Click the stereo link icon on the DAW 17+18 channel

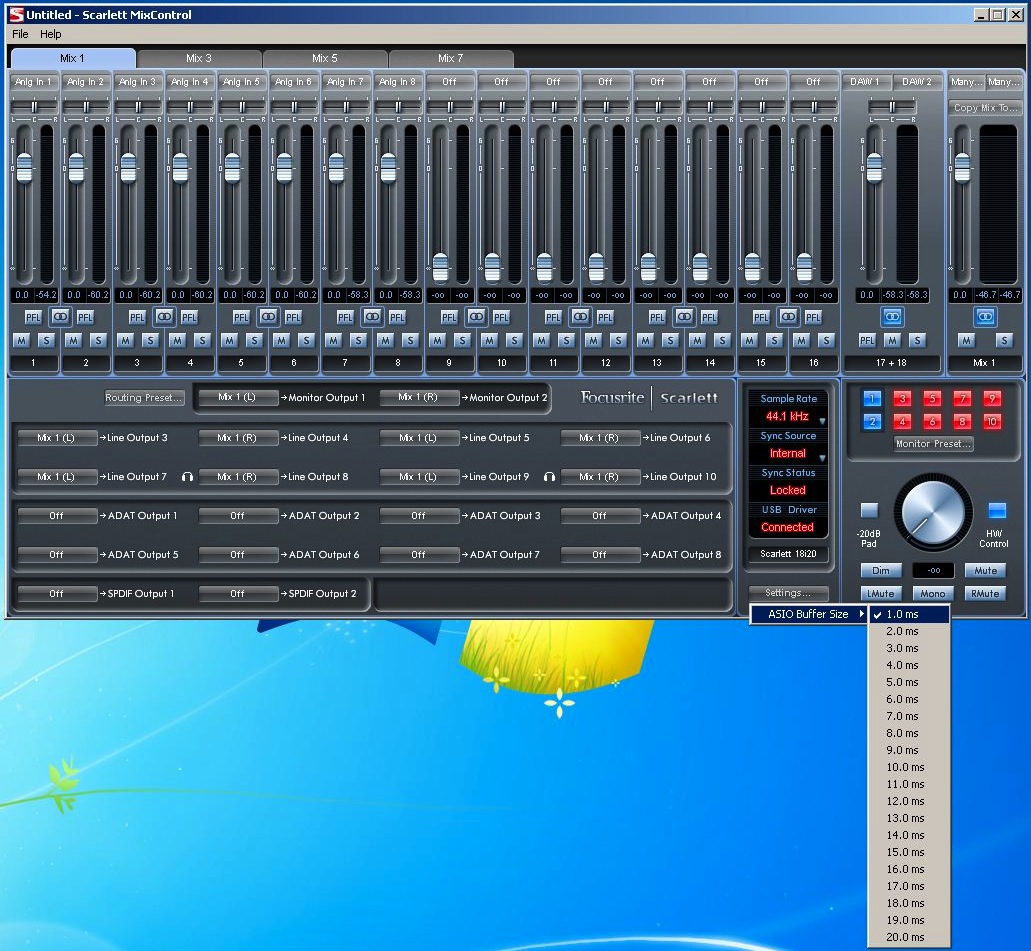(891, 316)
